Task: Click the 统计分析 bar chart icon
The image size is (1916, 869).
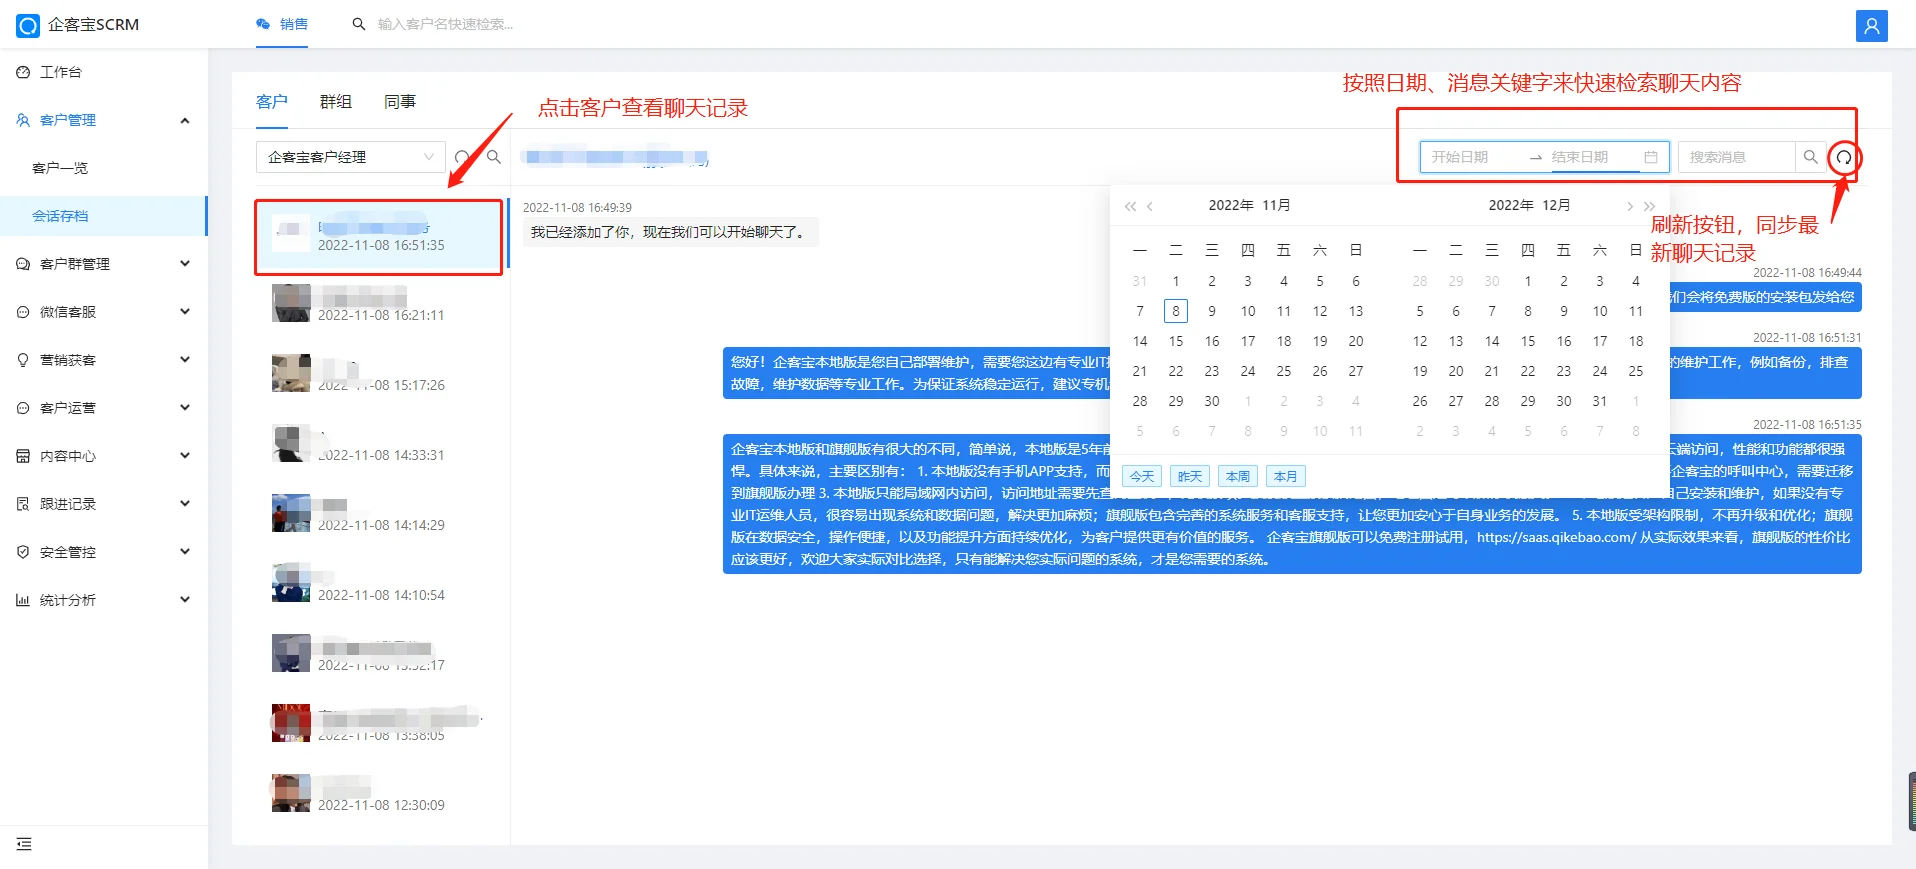Action: [x=23, y=600]
